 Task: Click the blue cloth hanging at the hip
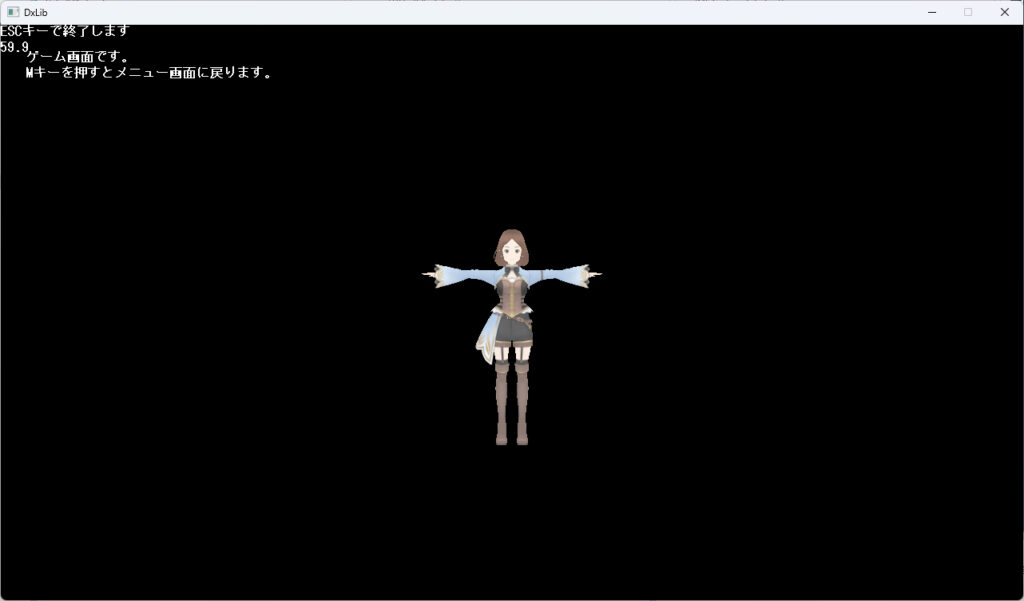486,336
